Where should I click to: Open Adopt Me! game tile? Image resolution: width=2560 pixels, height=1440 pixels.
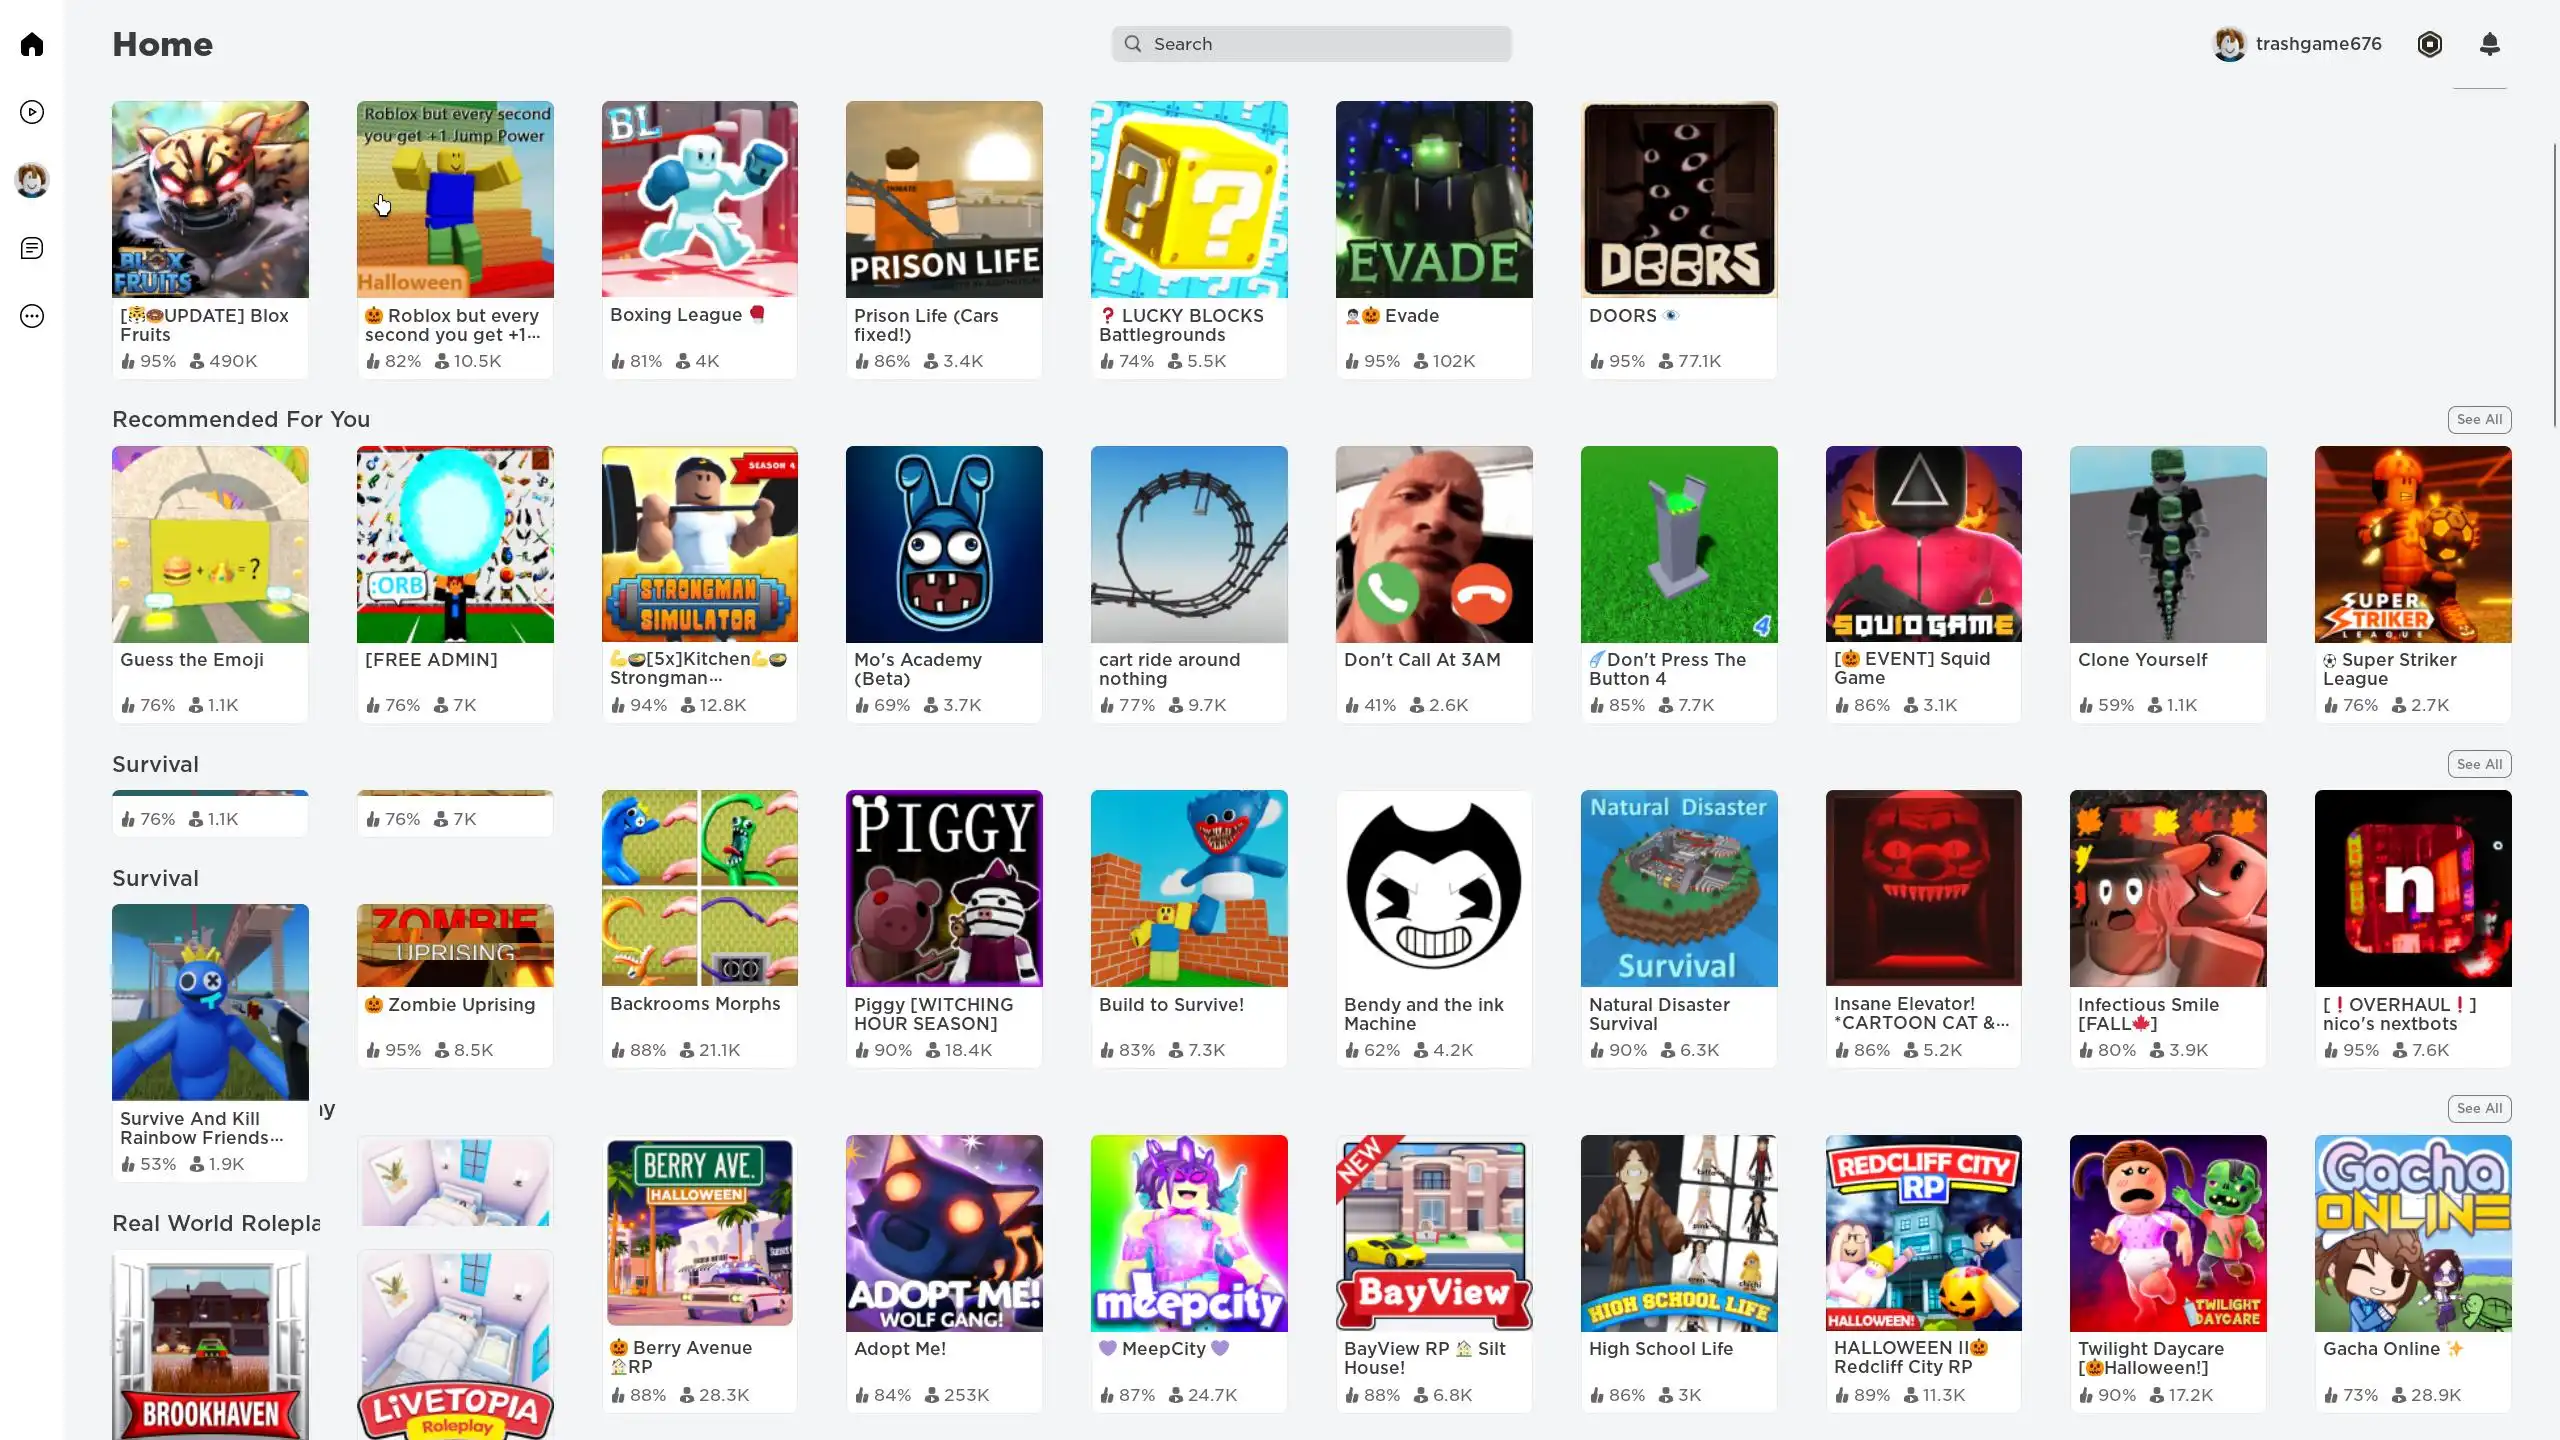(944, 1273)
